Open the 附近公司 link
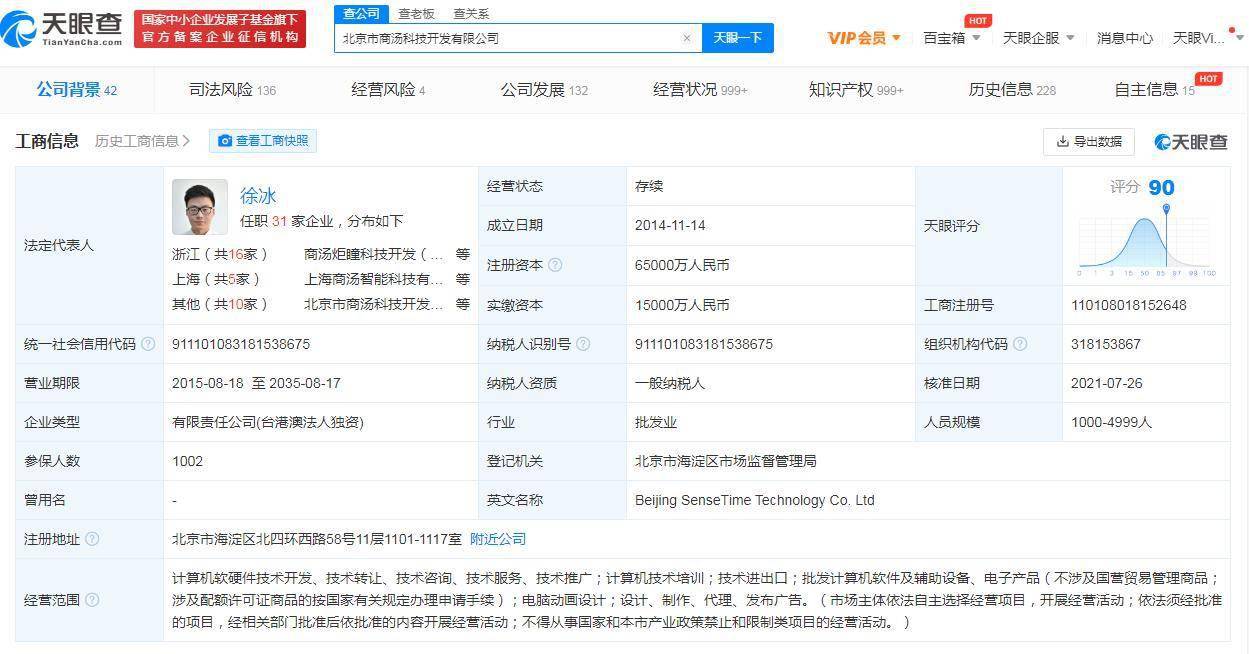 tap(498, 539)
